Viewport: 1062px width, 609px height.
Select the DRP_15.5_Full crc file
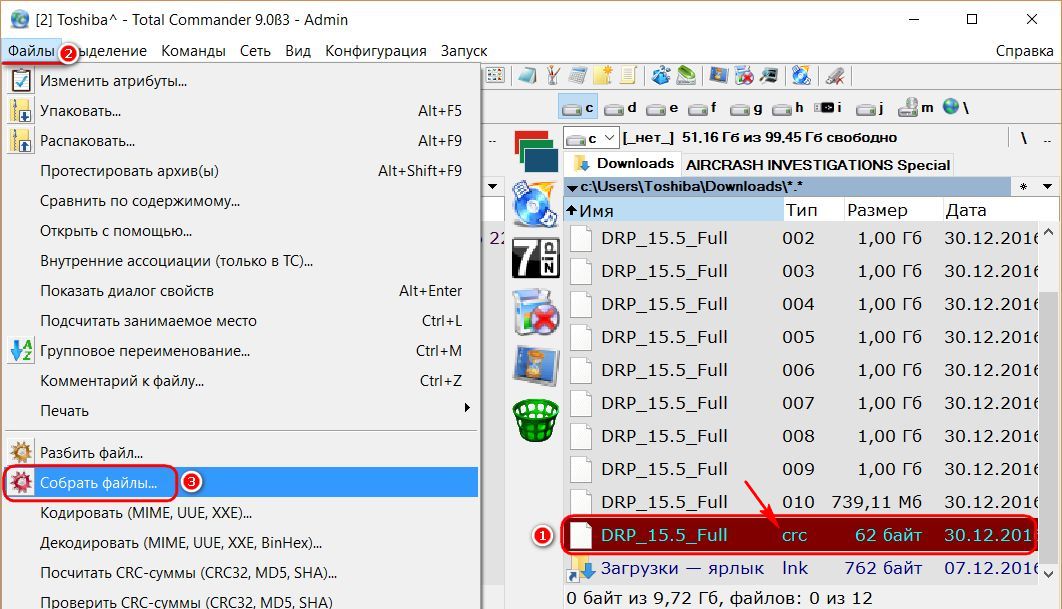tap(800, 535)
